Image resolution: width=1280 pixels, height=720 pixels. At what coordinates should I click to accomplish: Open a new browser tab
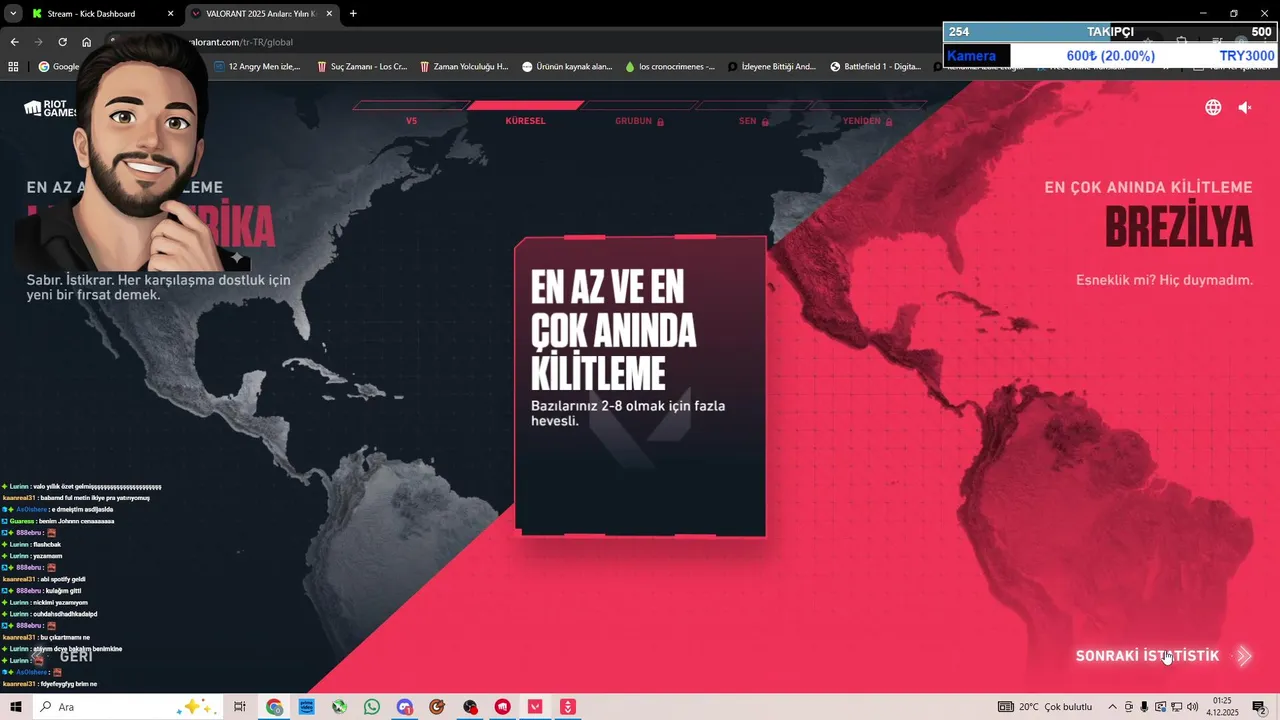(x=353, y=14)
